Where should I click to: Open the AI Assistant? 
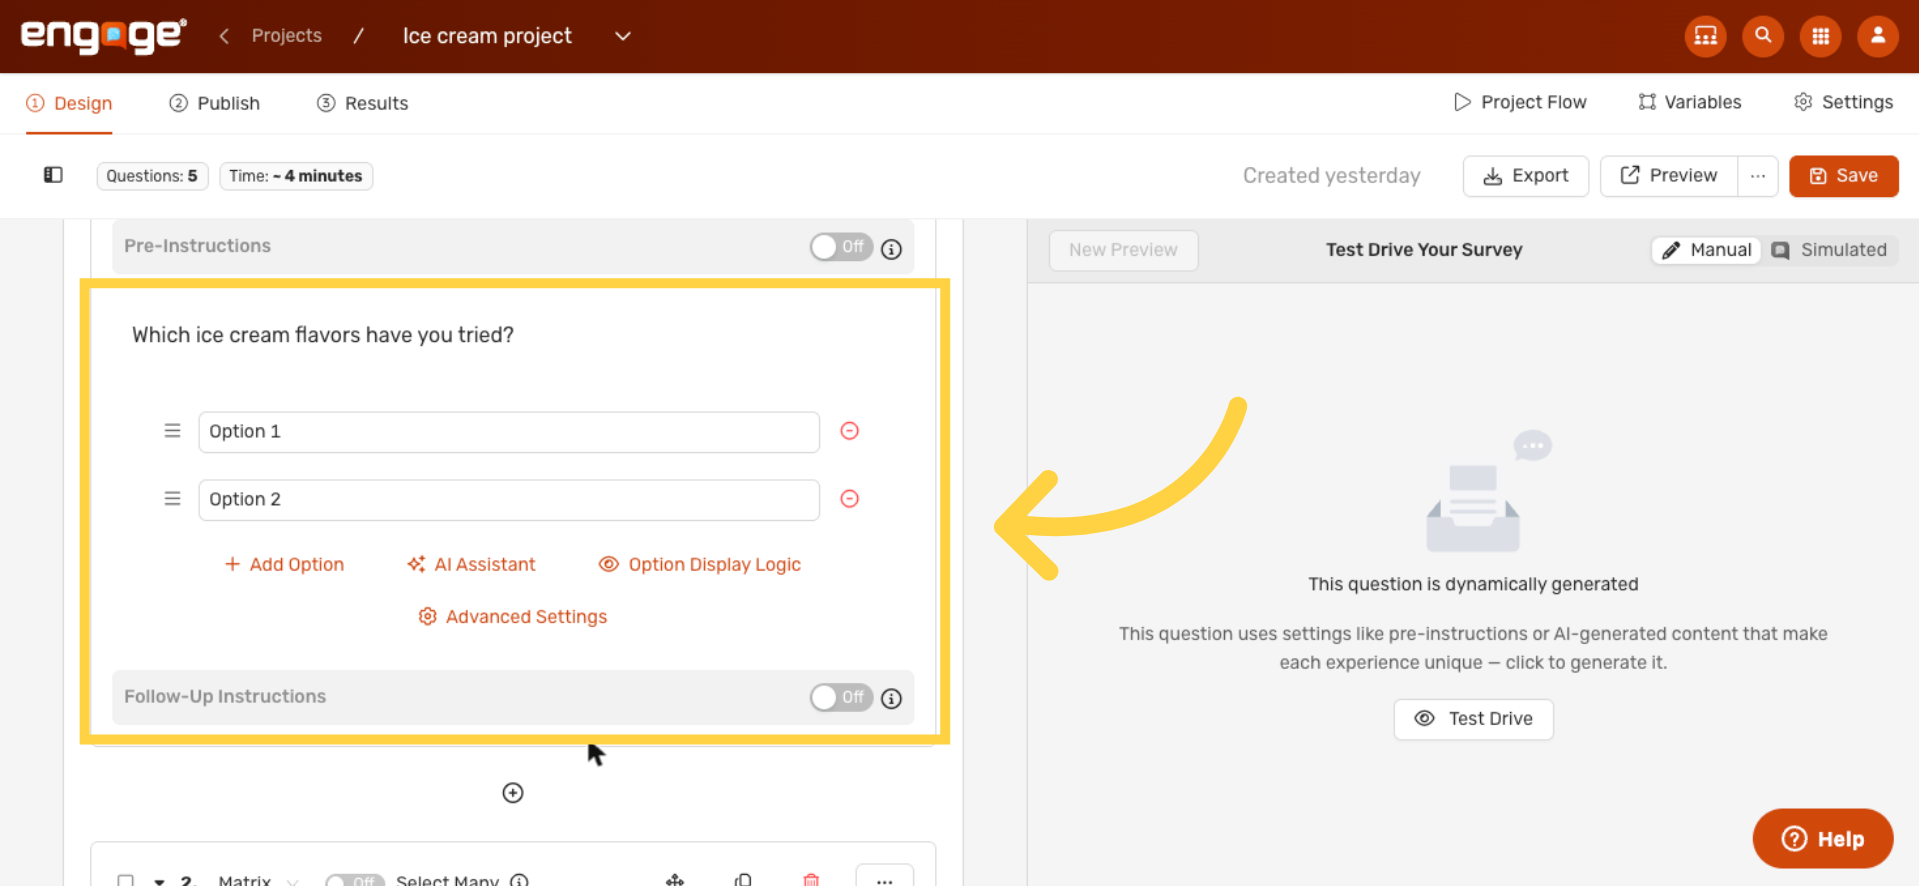coord(471,564)
